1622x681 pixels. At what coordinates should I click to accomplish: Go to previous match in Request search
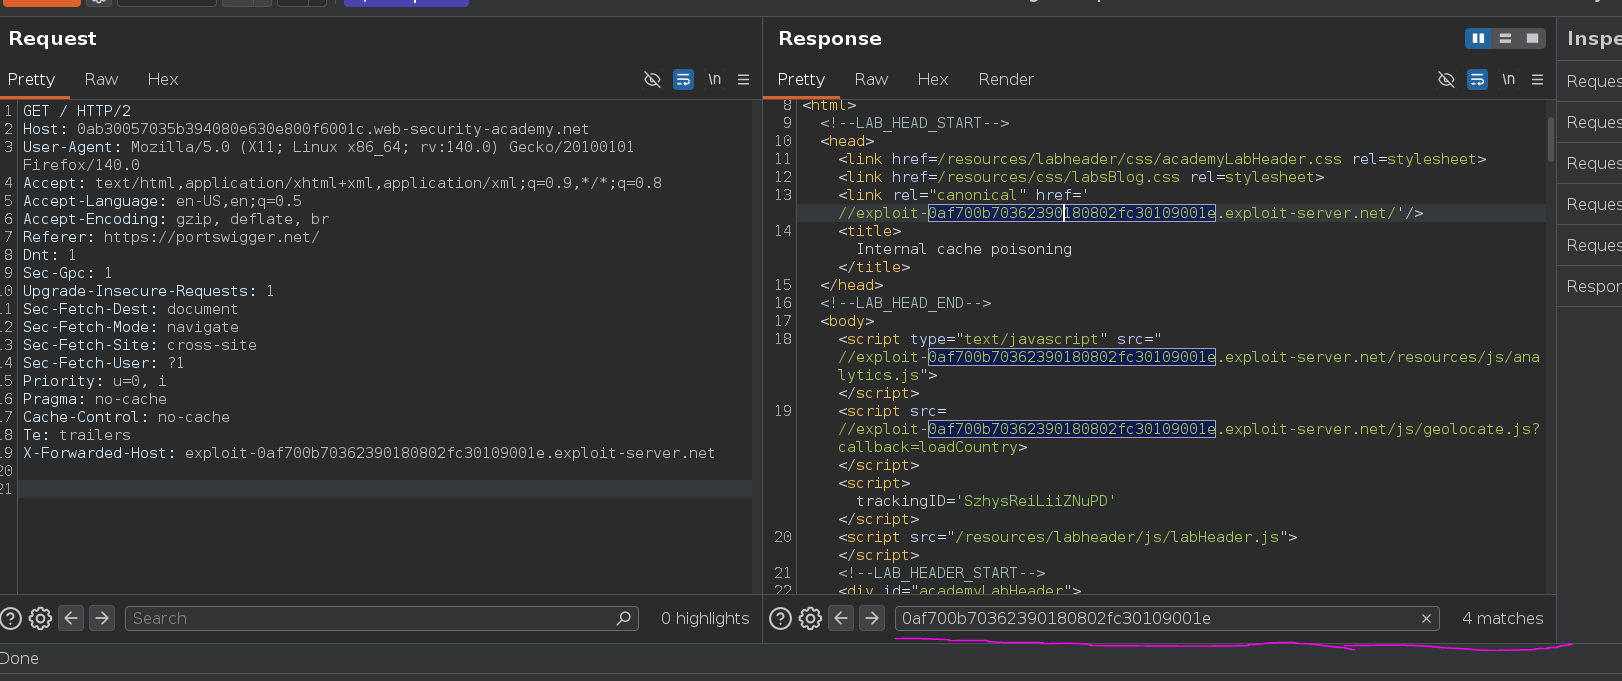pyautogui.click(x=71, y=618)
